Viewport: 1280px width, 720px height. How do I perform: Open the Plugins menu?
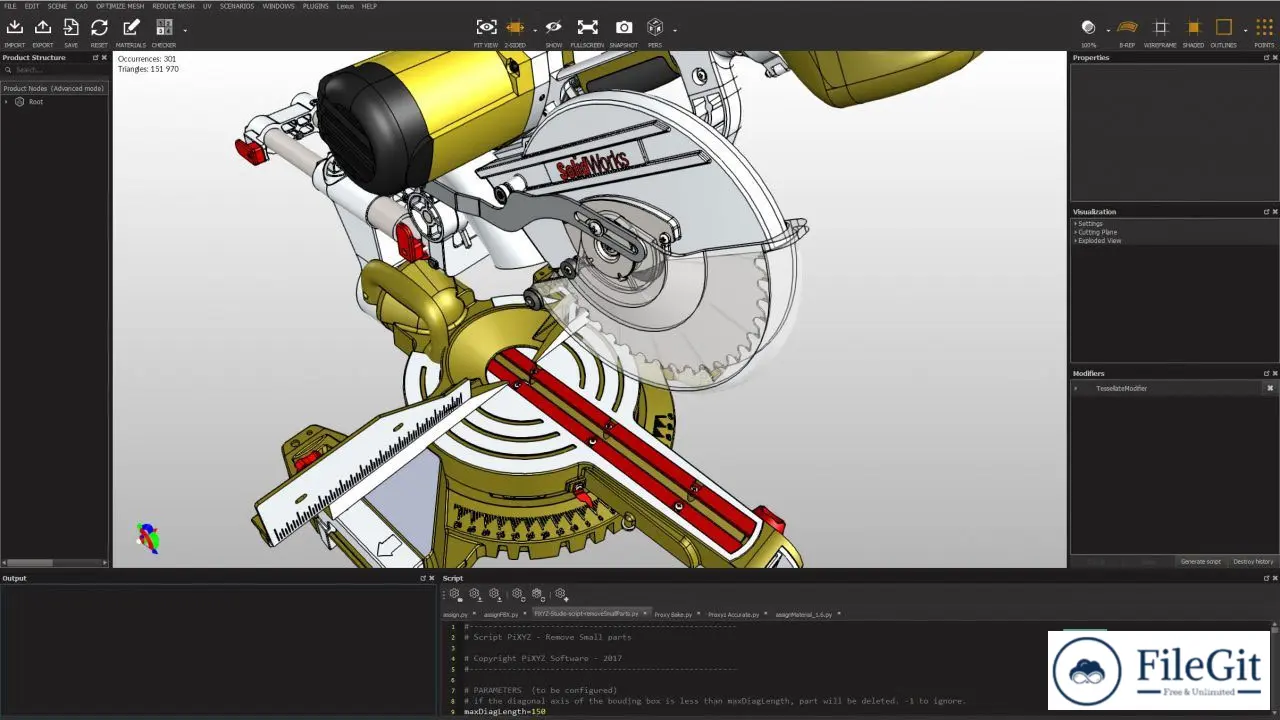pyautogui.click(x=315, y=6)
